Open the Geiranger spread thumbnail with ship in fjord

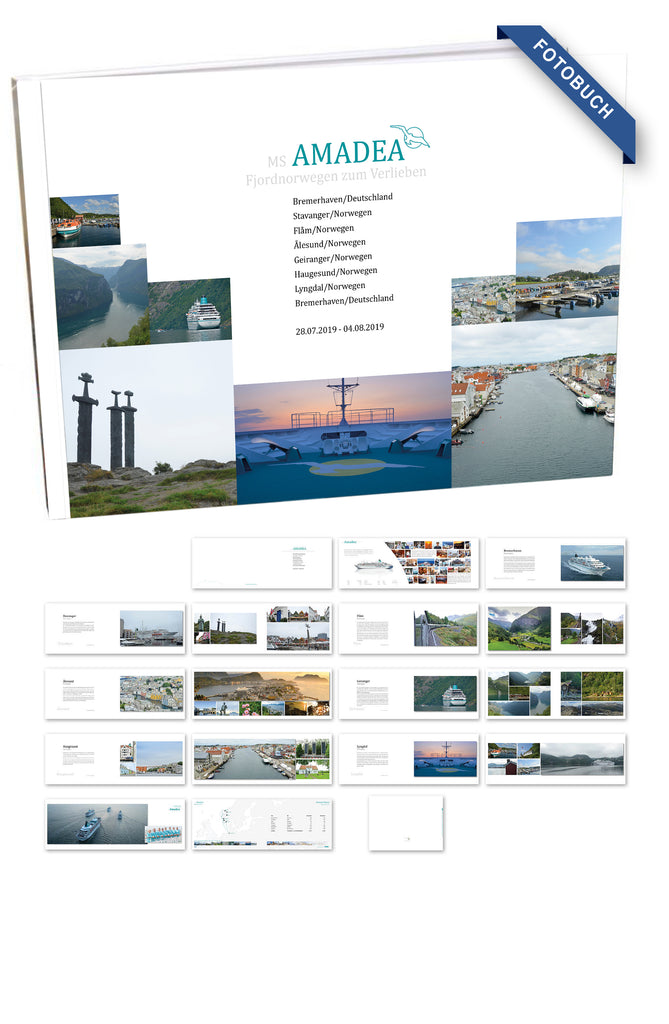click(x=409, y=694)
